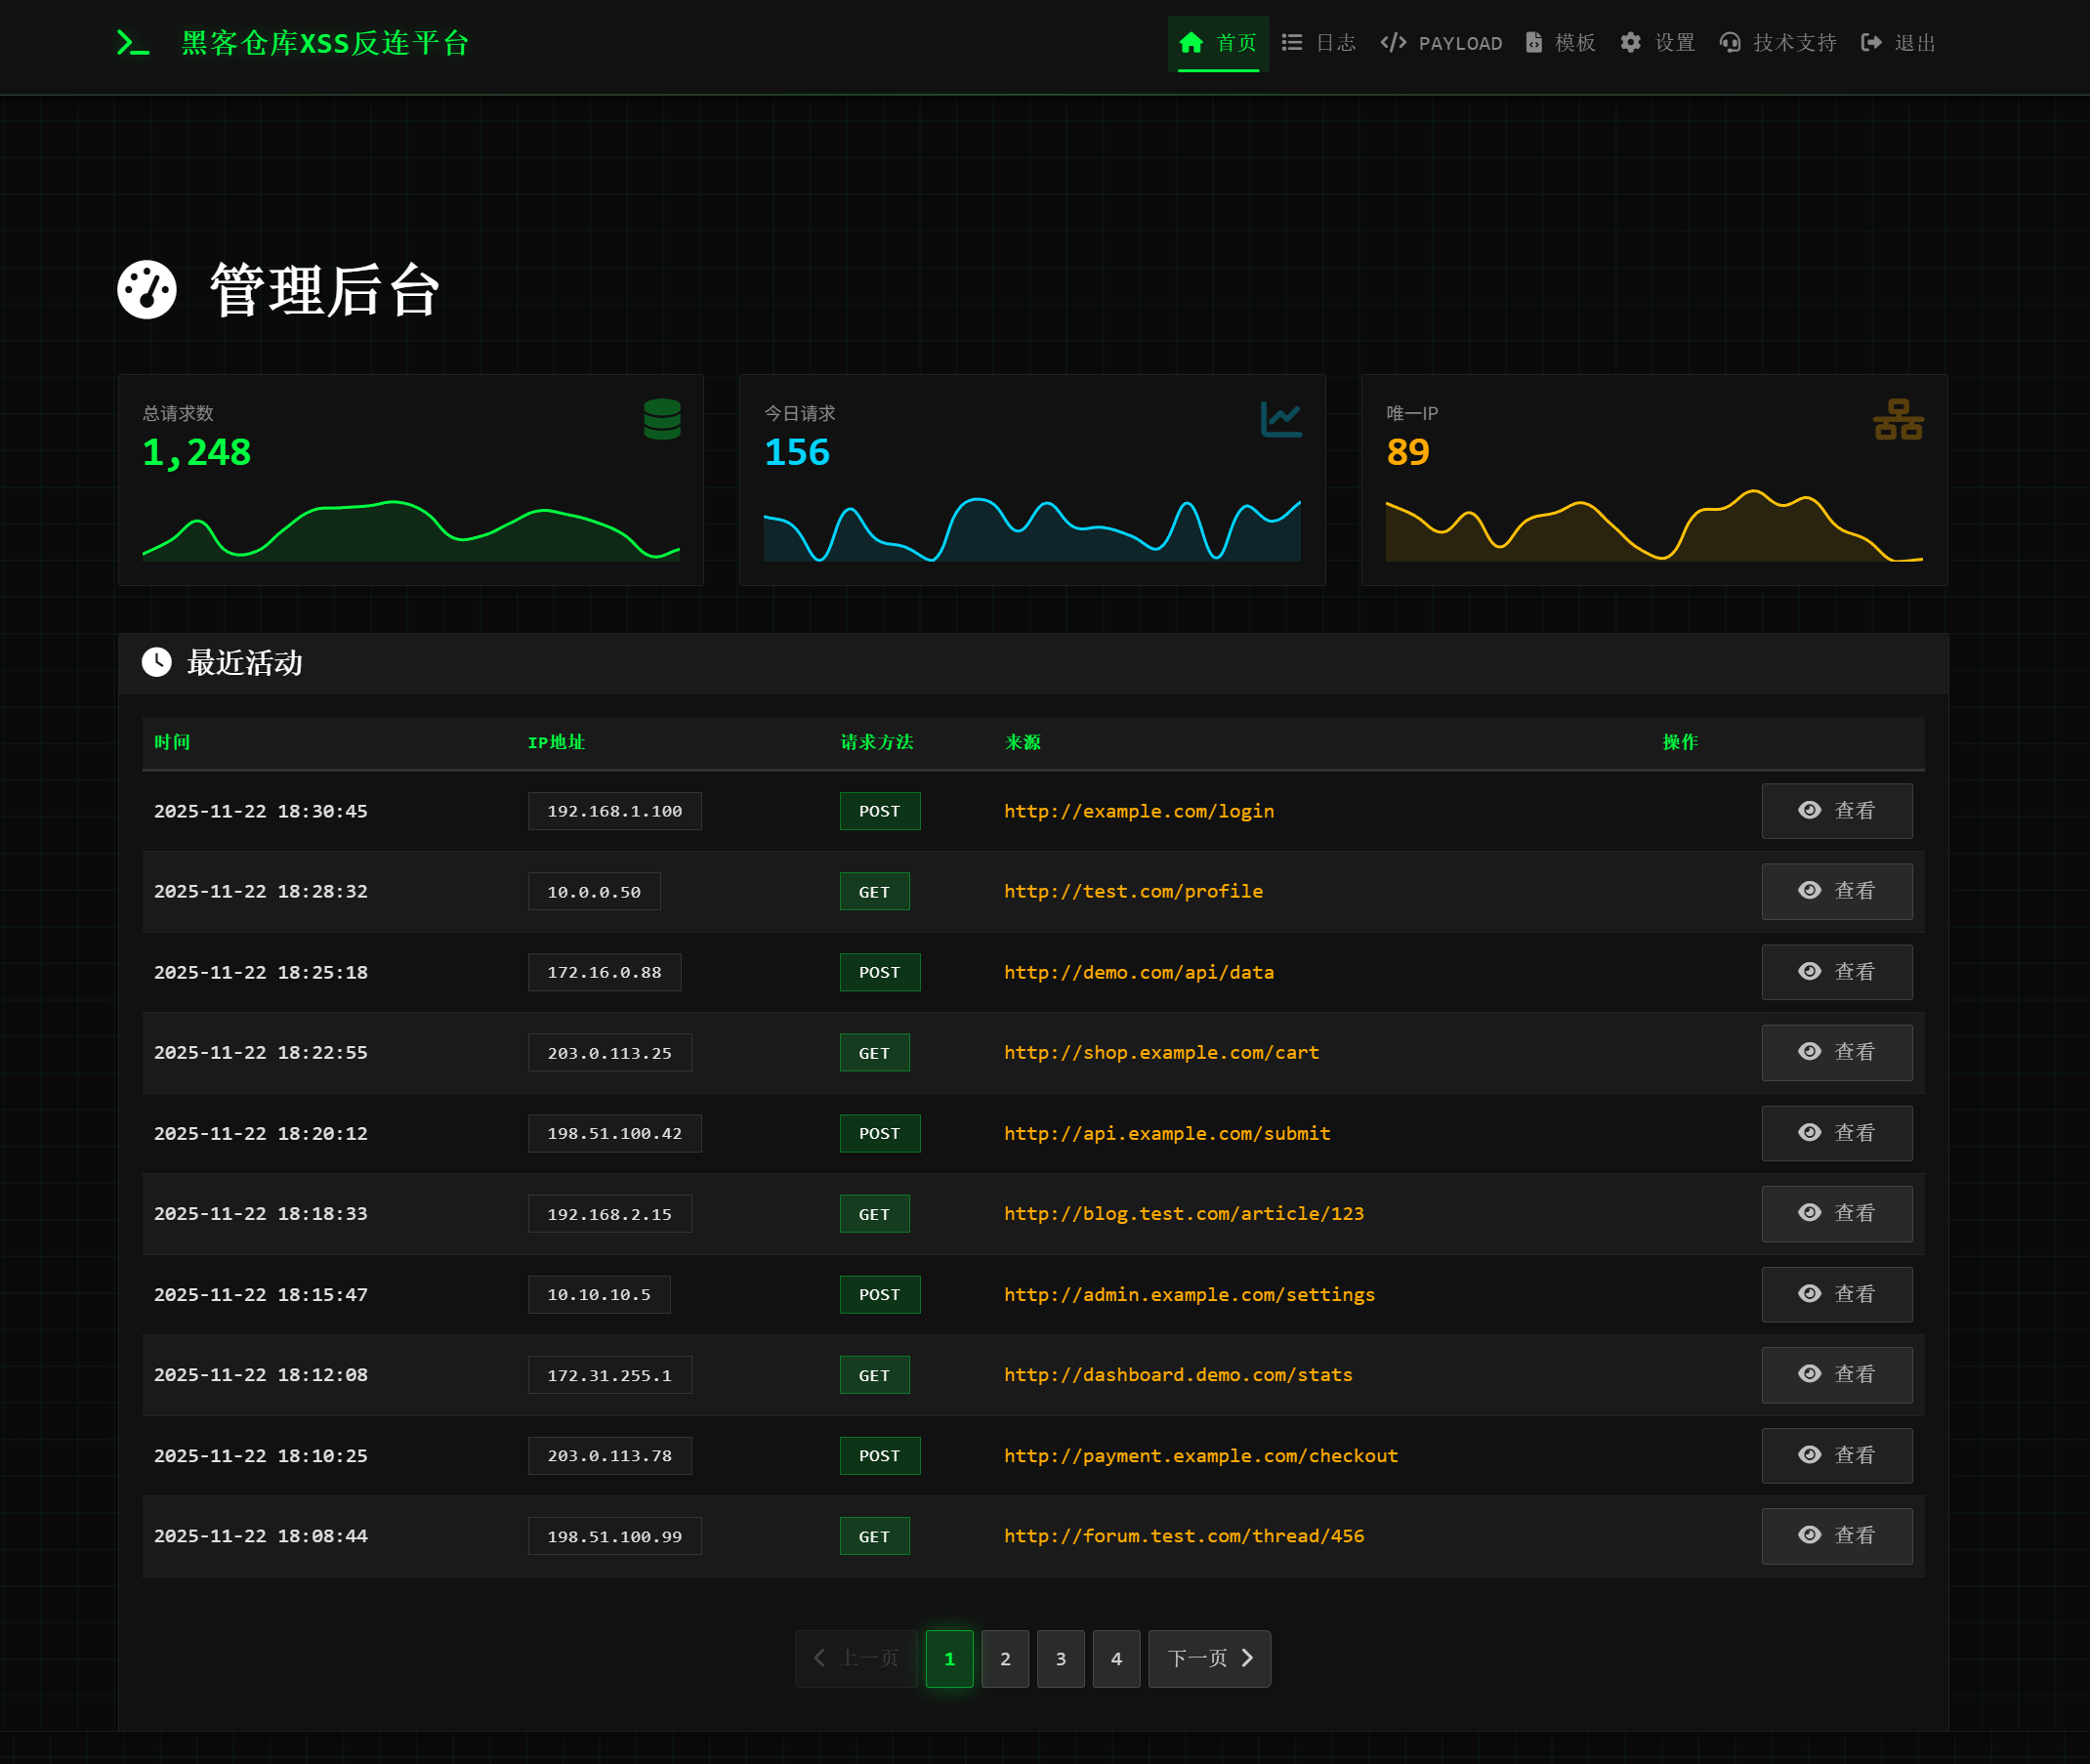2090x1764 pixels.
Task: Click the dashboard gauge icon beside 管理后台
Action: [x=147, y=290]
